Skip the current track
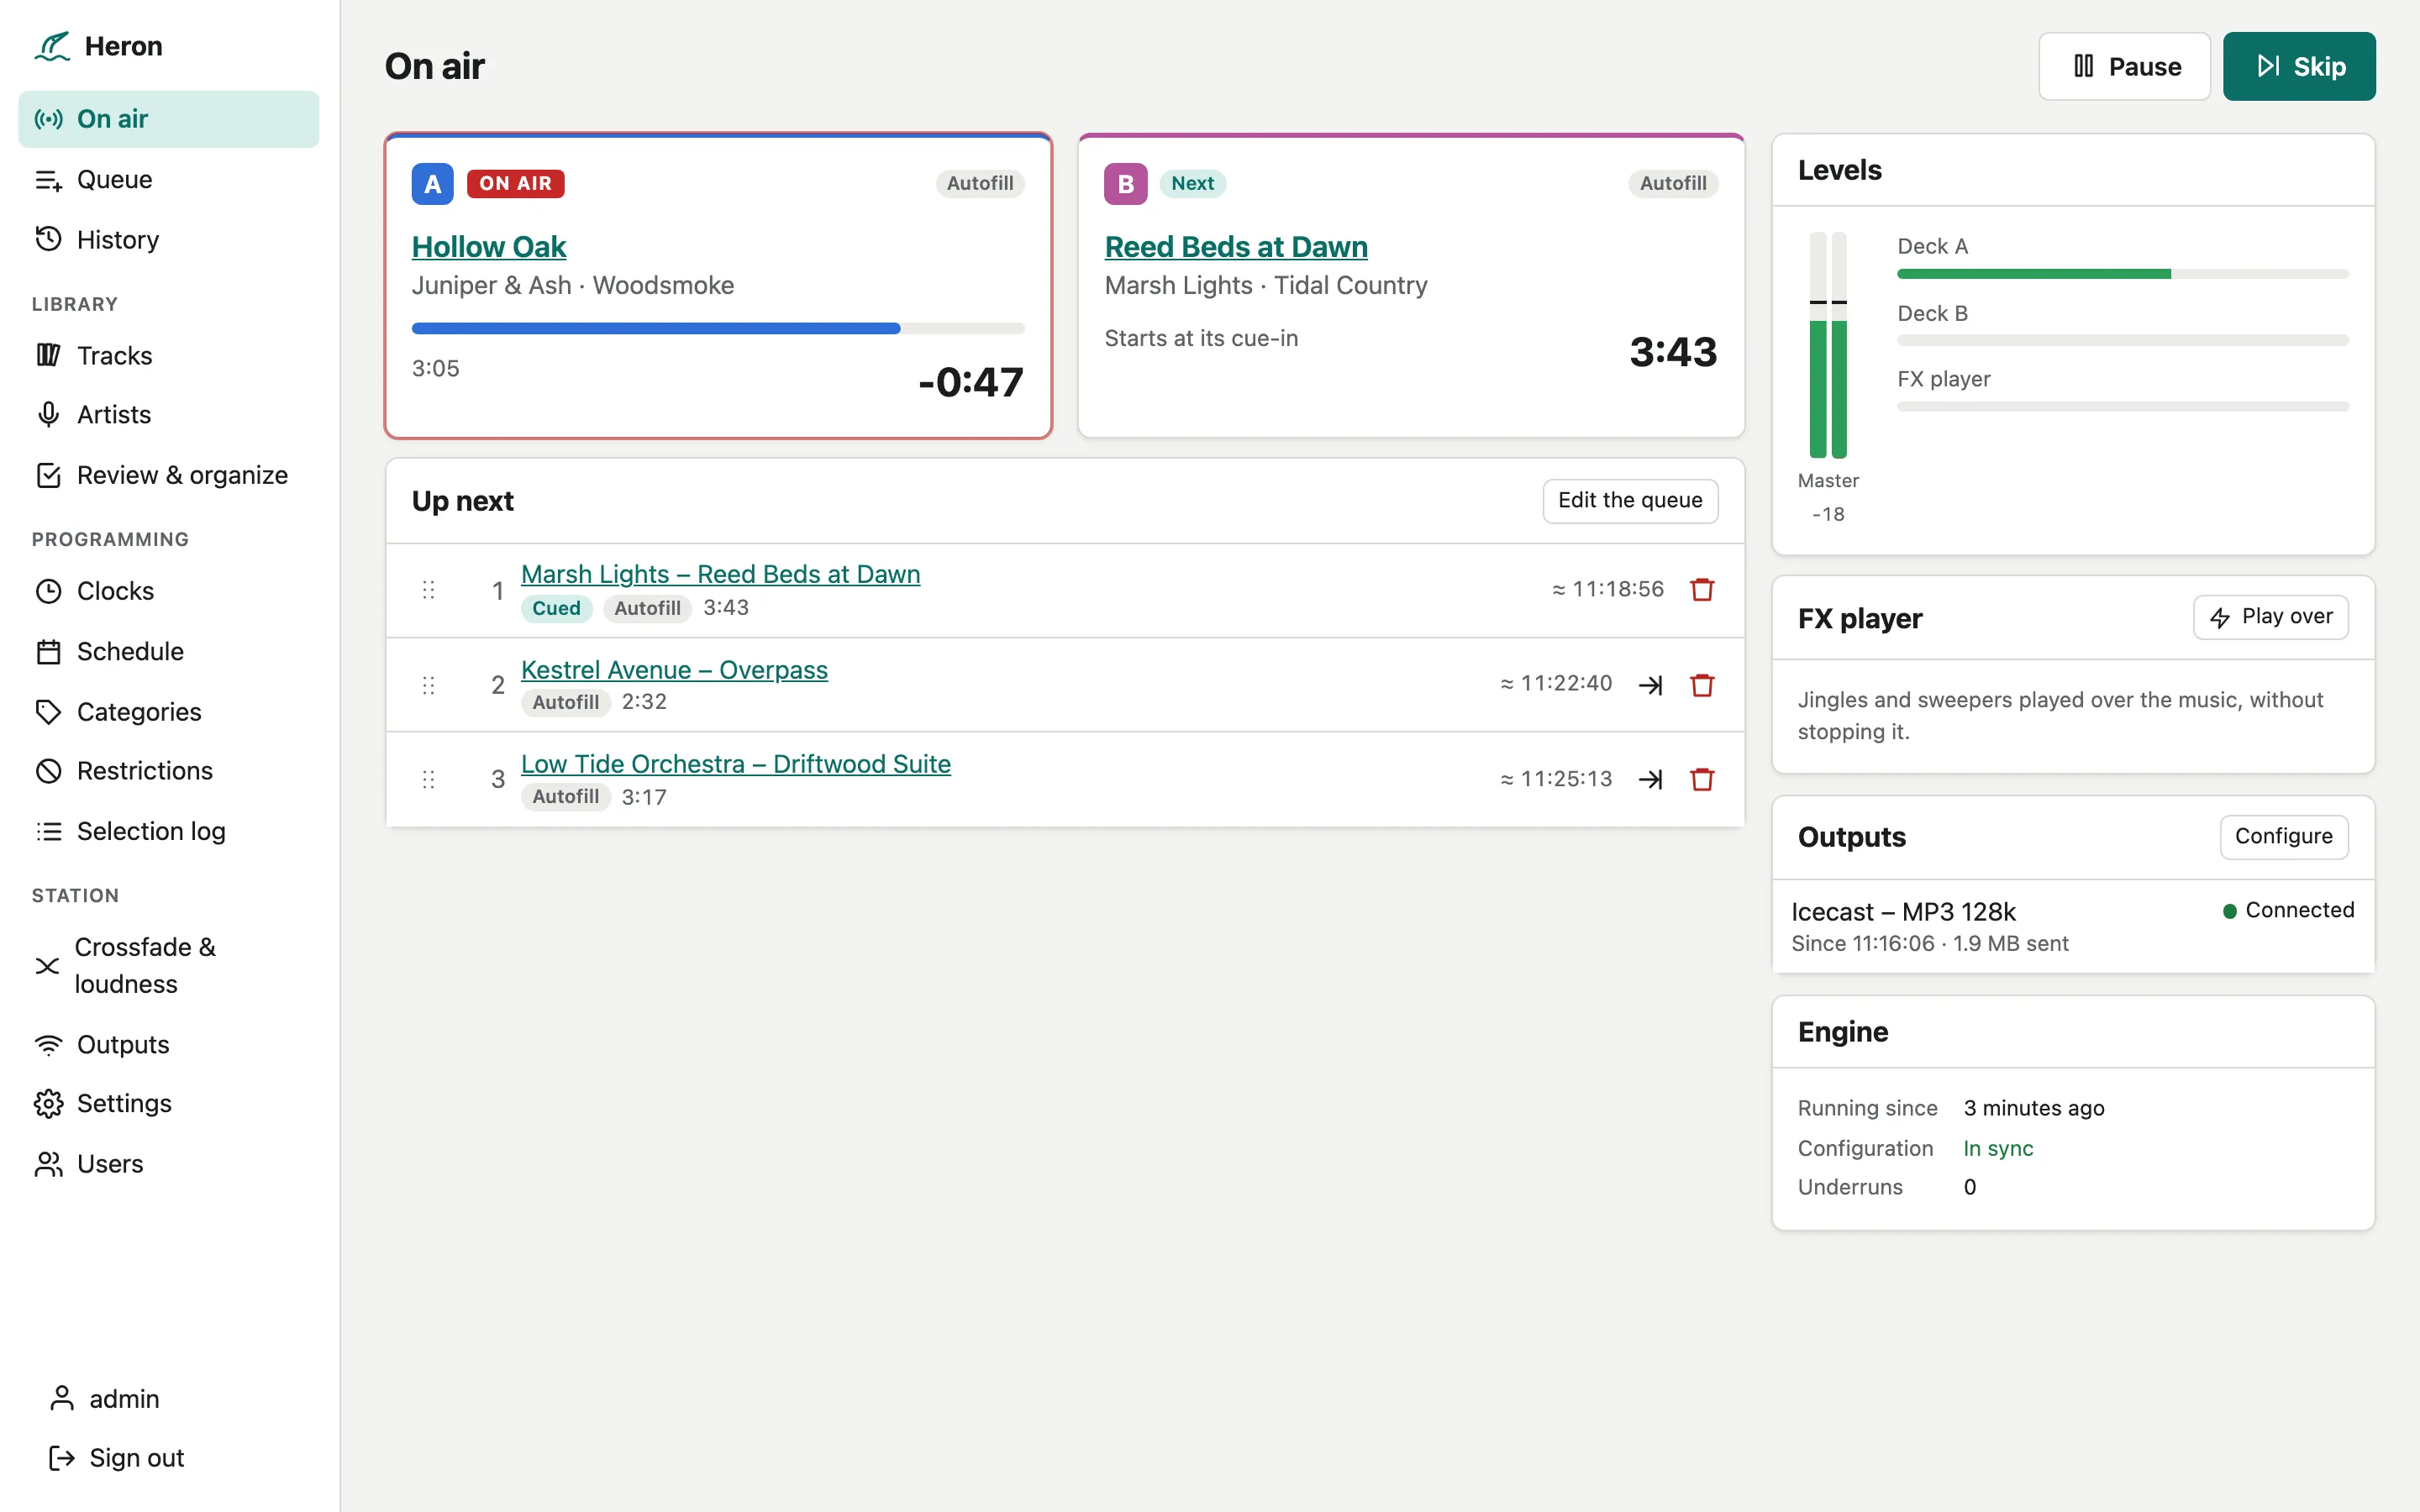The height and width of the screenshot is (1512, 2420). (x=2299, y=66)
